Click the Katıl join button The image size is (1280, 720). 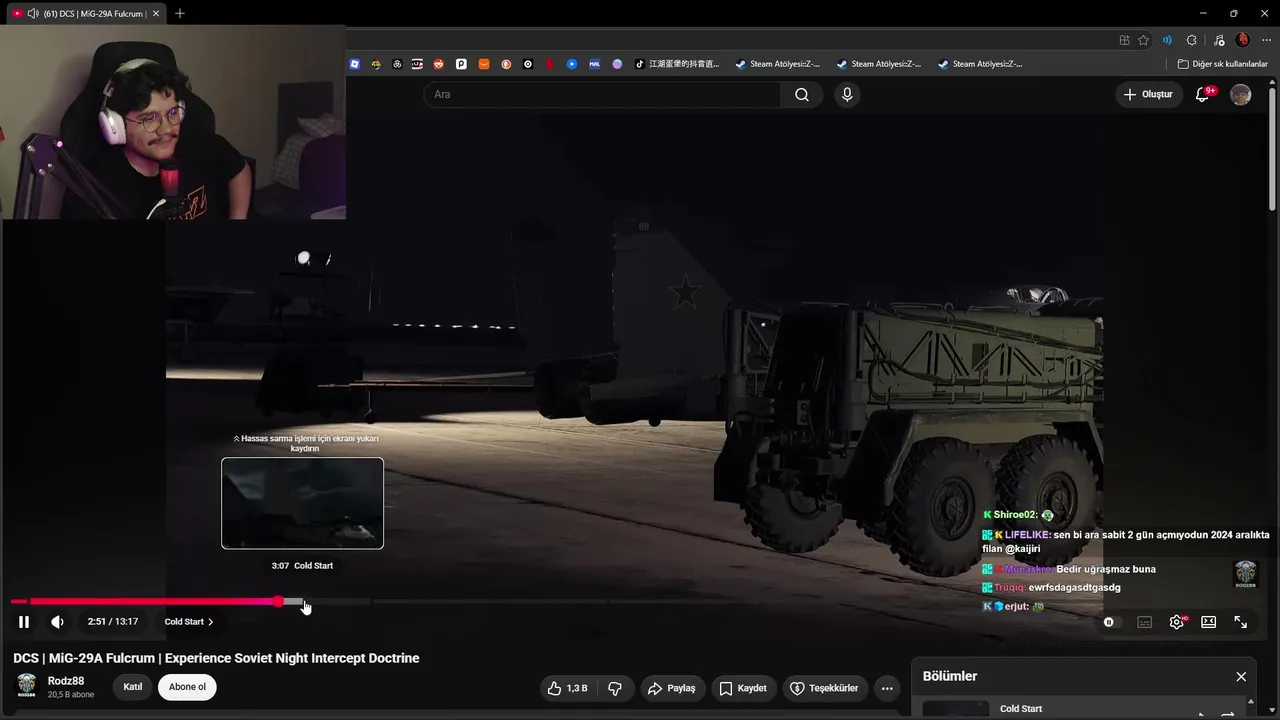(x=133, y=687)
